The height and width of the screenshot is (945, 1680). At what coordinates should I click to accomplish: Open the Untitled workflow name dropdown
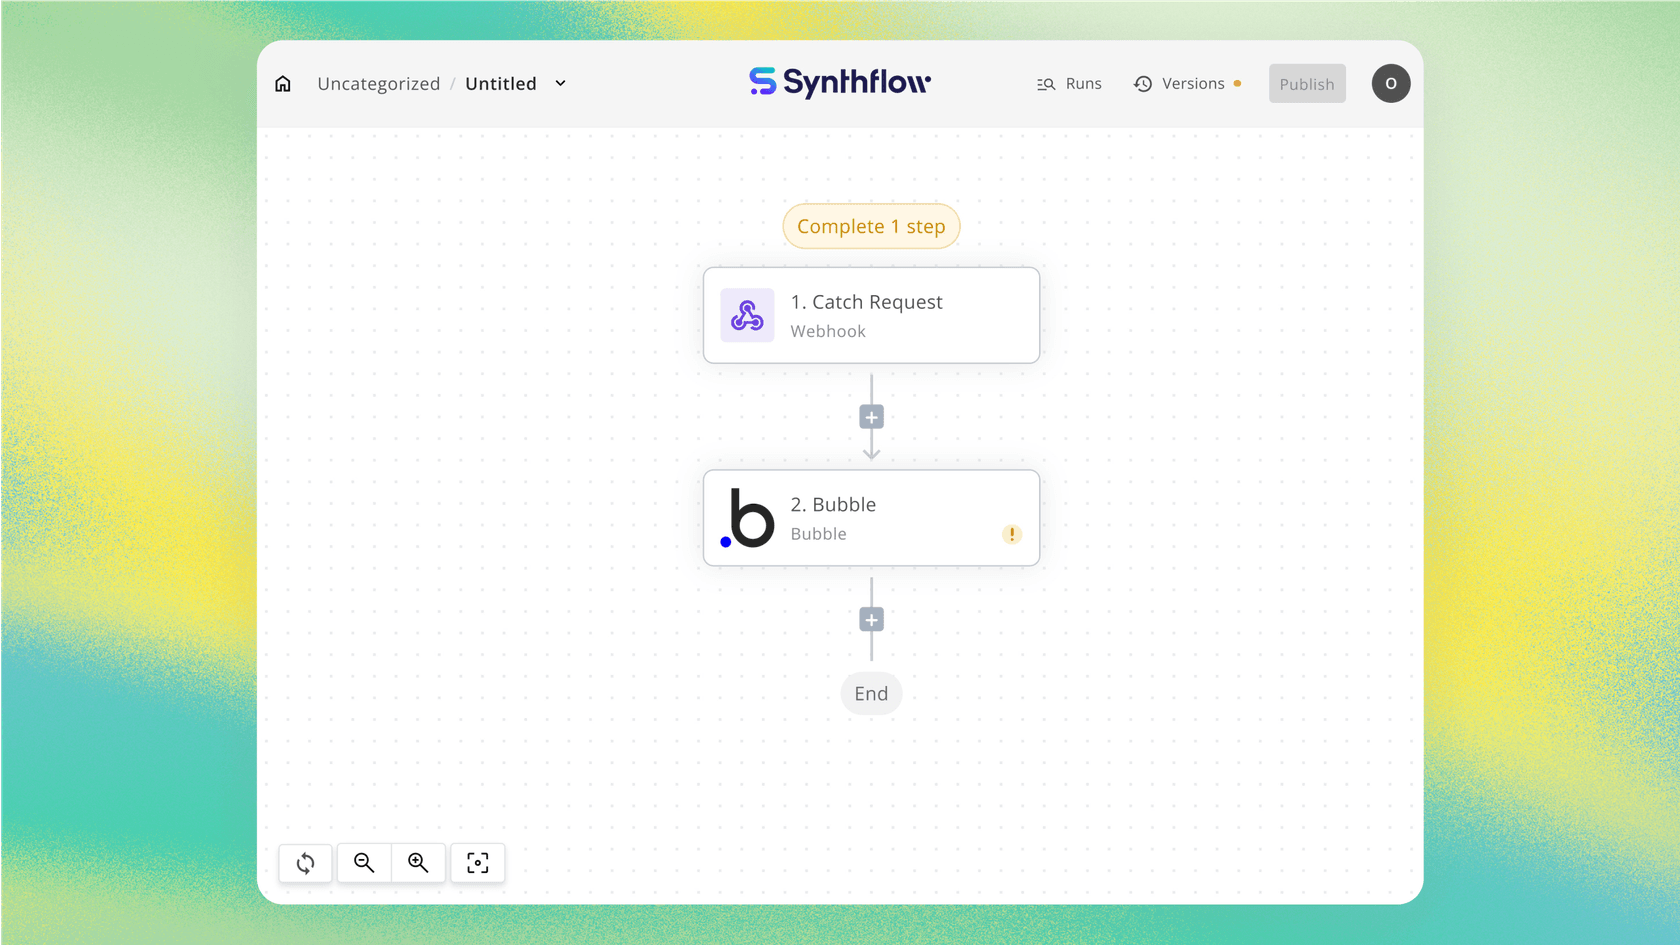[x=560, y=84]
